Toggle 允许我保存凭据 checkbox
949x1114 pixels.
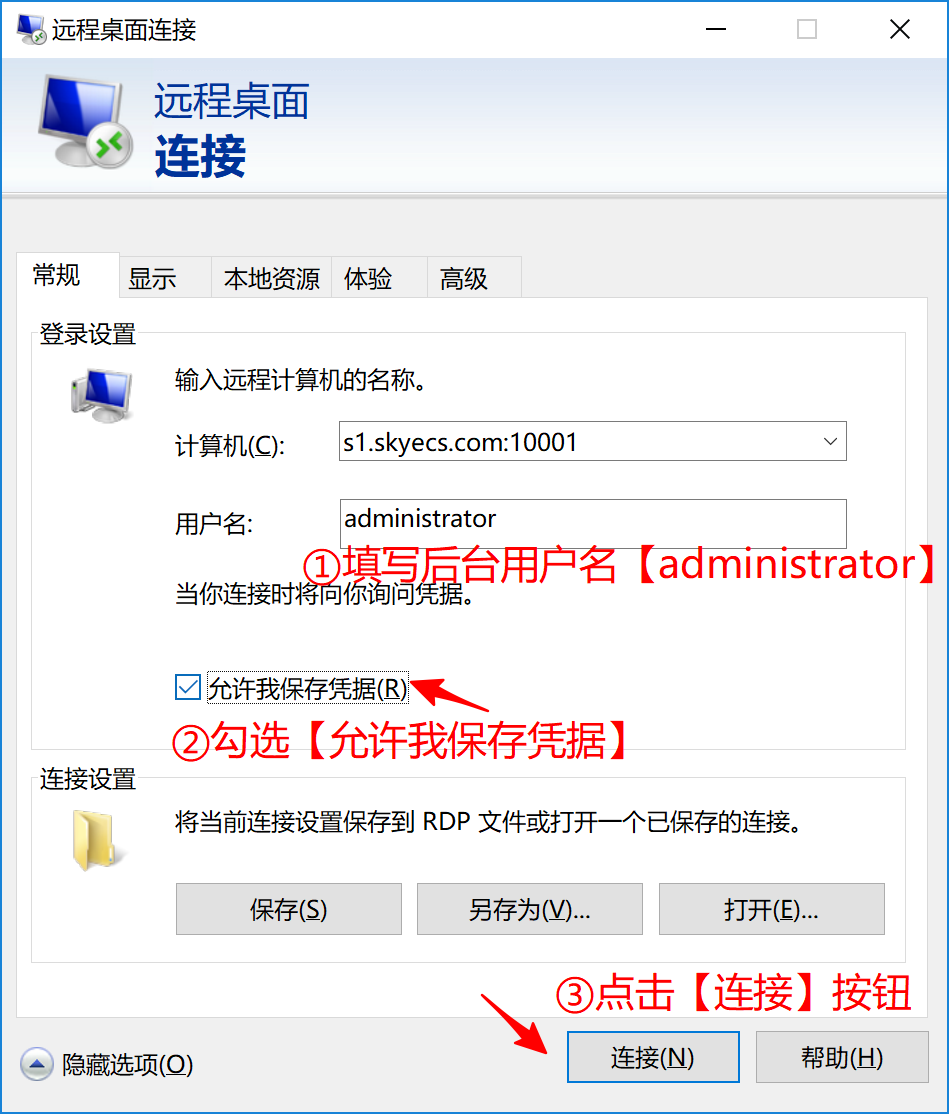[x=188, y=688]
